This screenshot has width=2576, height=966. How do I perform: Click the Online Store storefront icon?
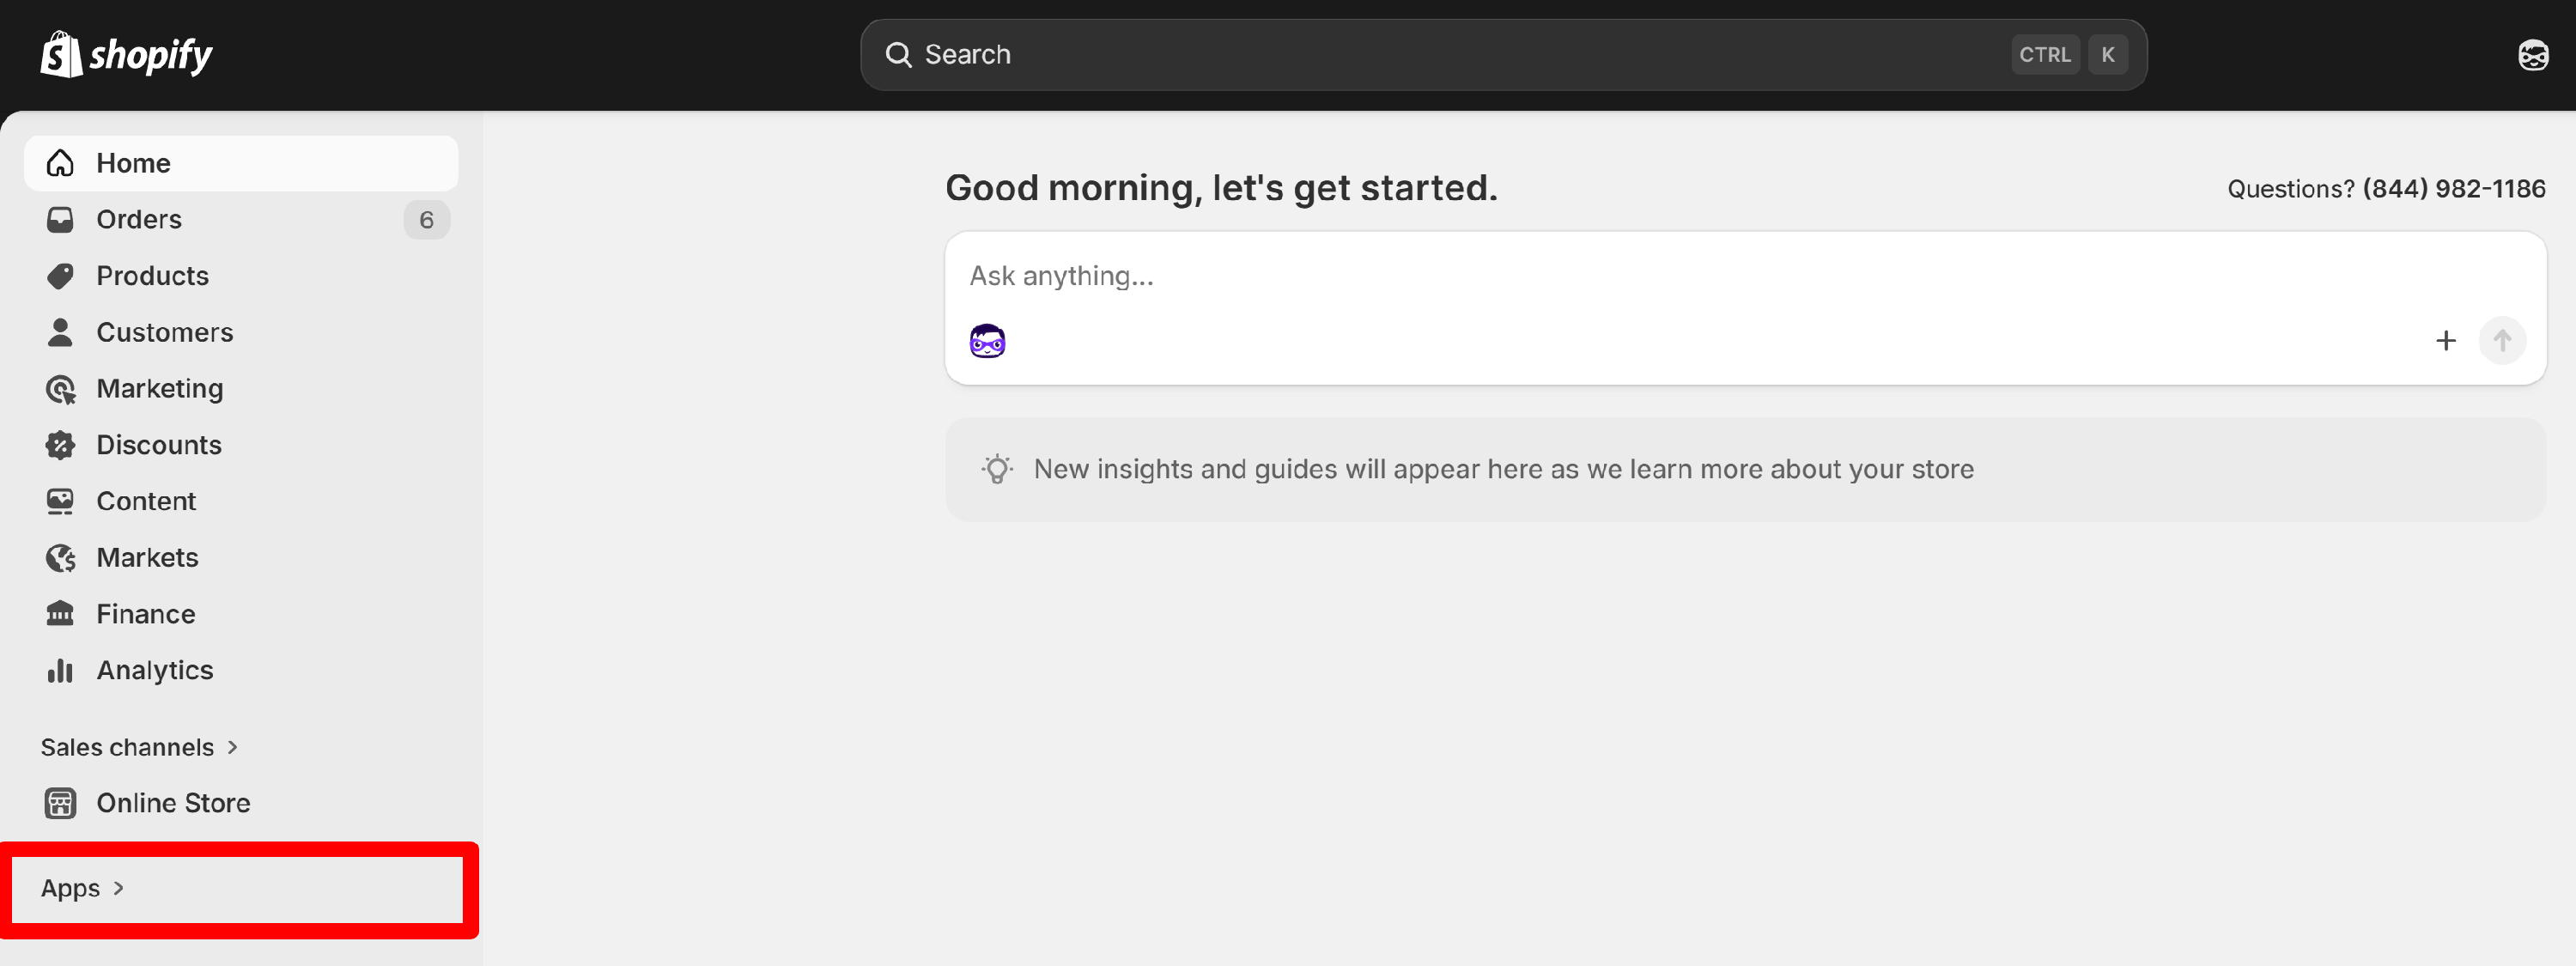[x=60, y=803]
